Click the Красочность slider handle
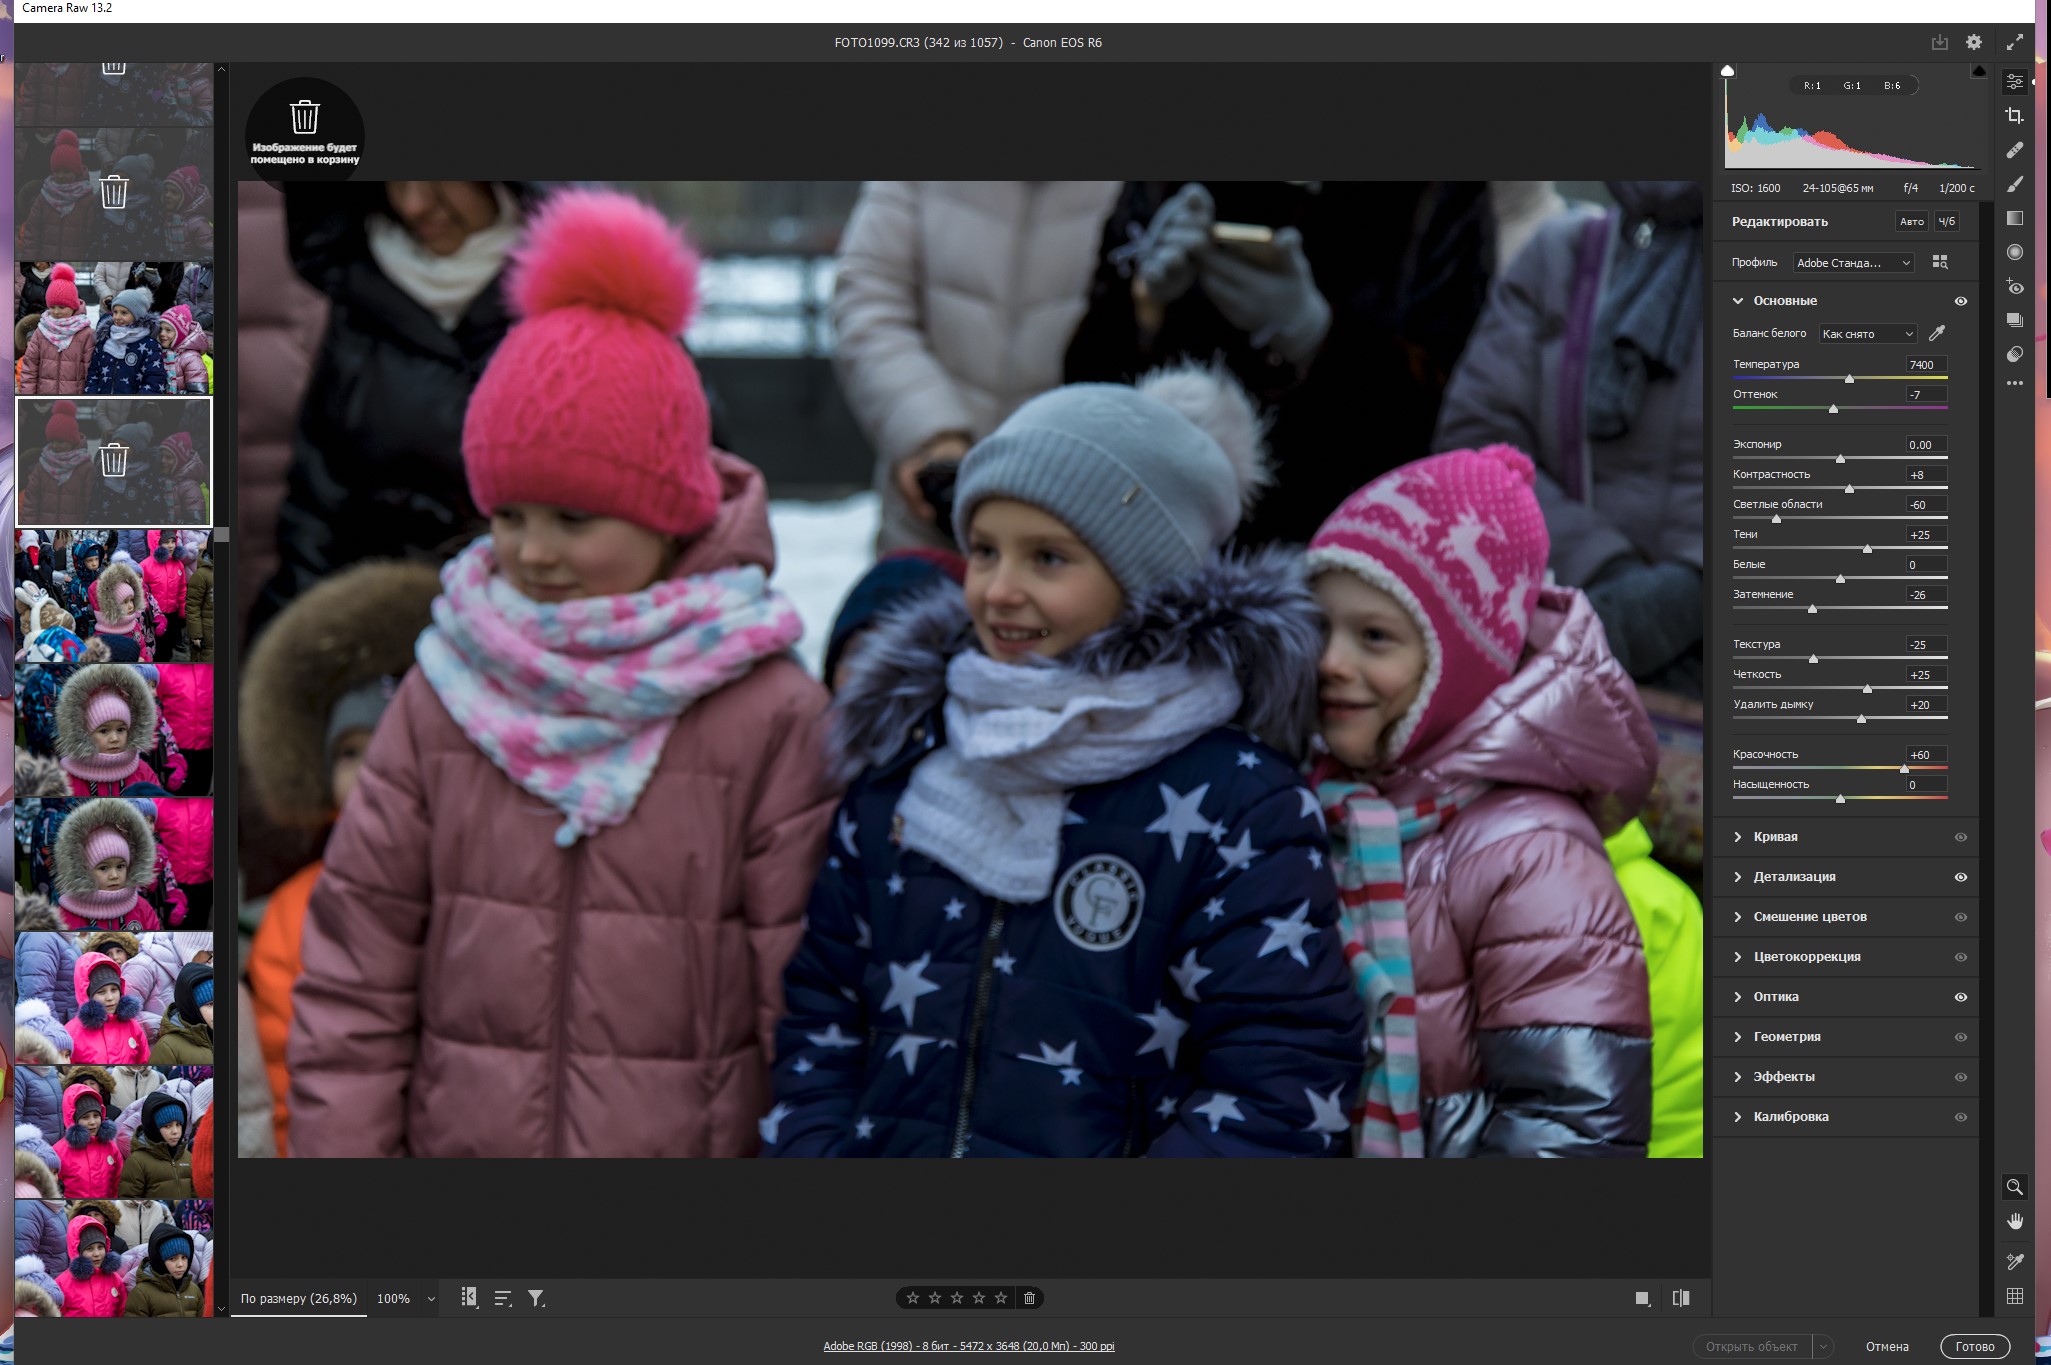 pos(1904,768)
